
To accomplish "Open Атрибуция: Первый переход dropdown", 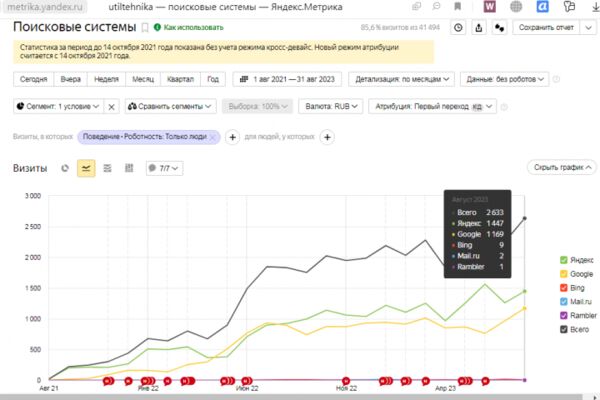I will point(432,106).
